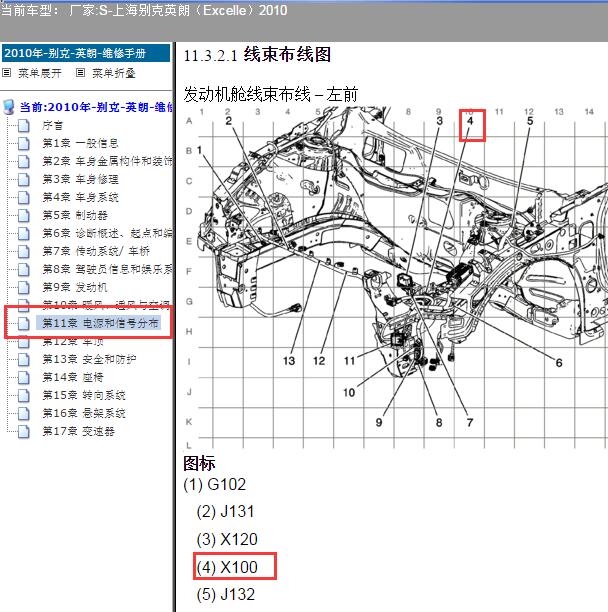The height and width of the screenshot is (612, 608).
Task: Open 第3章 车身修理
Action: (x=80, y=179)
